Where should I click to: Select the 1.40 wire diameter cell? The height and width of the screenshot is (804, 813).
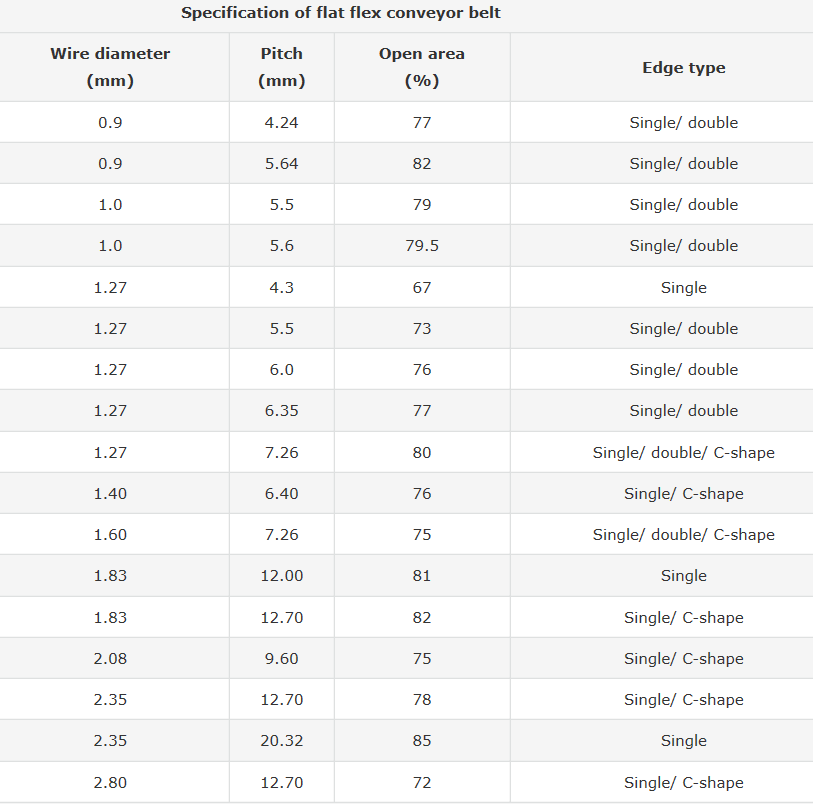(x=110, y=493)
